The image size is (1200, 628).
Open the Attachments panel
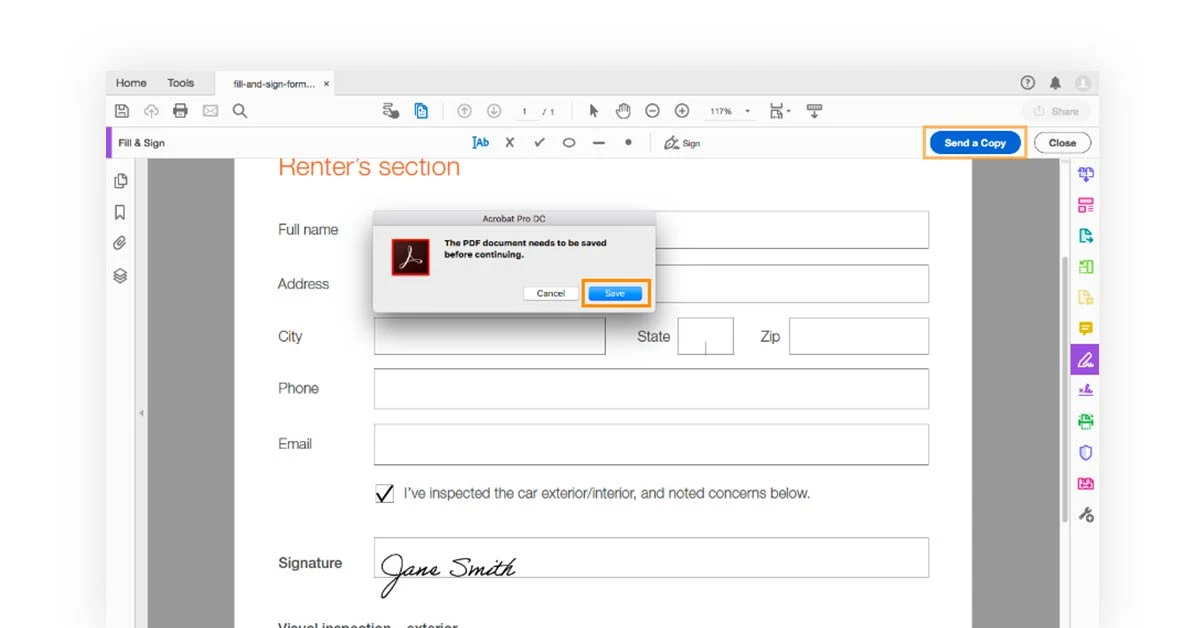click(120, 242)
